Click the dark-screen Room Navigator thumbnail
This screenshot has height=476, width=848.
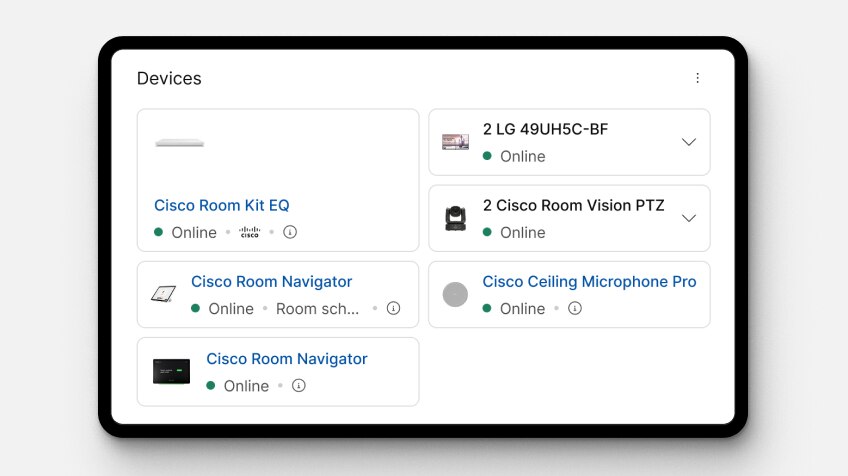171,371
